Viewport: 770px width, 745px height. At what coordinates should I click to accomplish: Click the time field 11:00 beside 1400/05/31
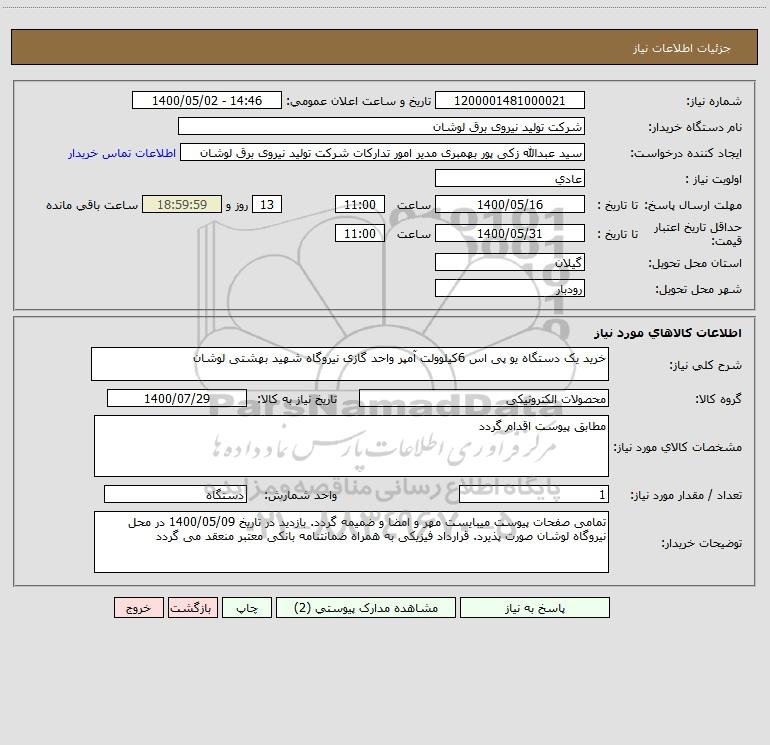359,233
